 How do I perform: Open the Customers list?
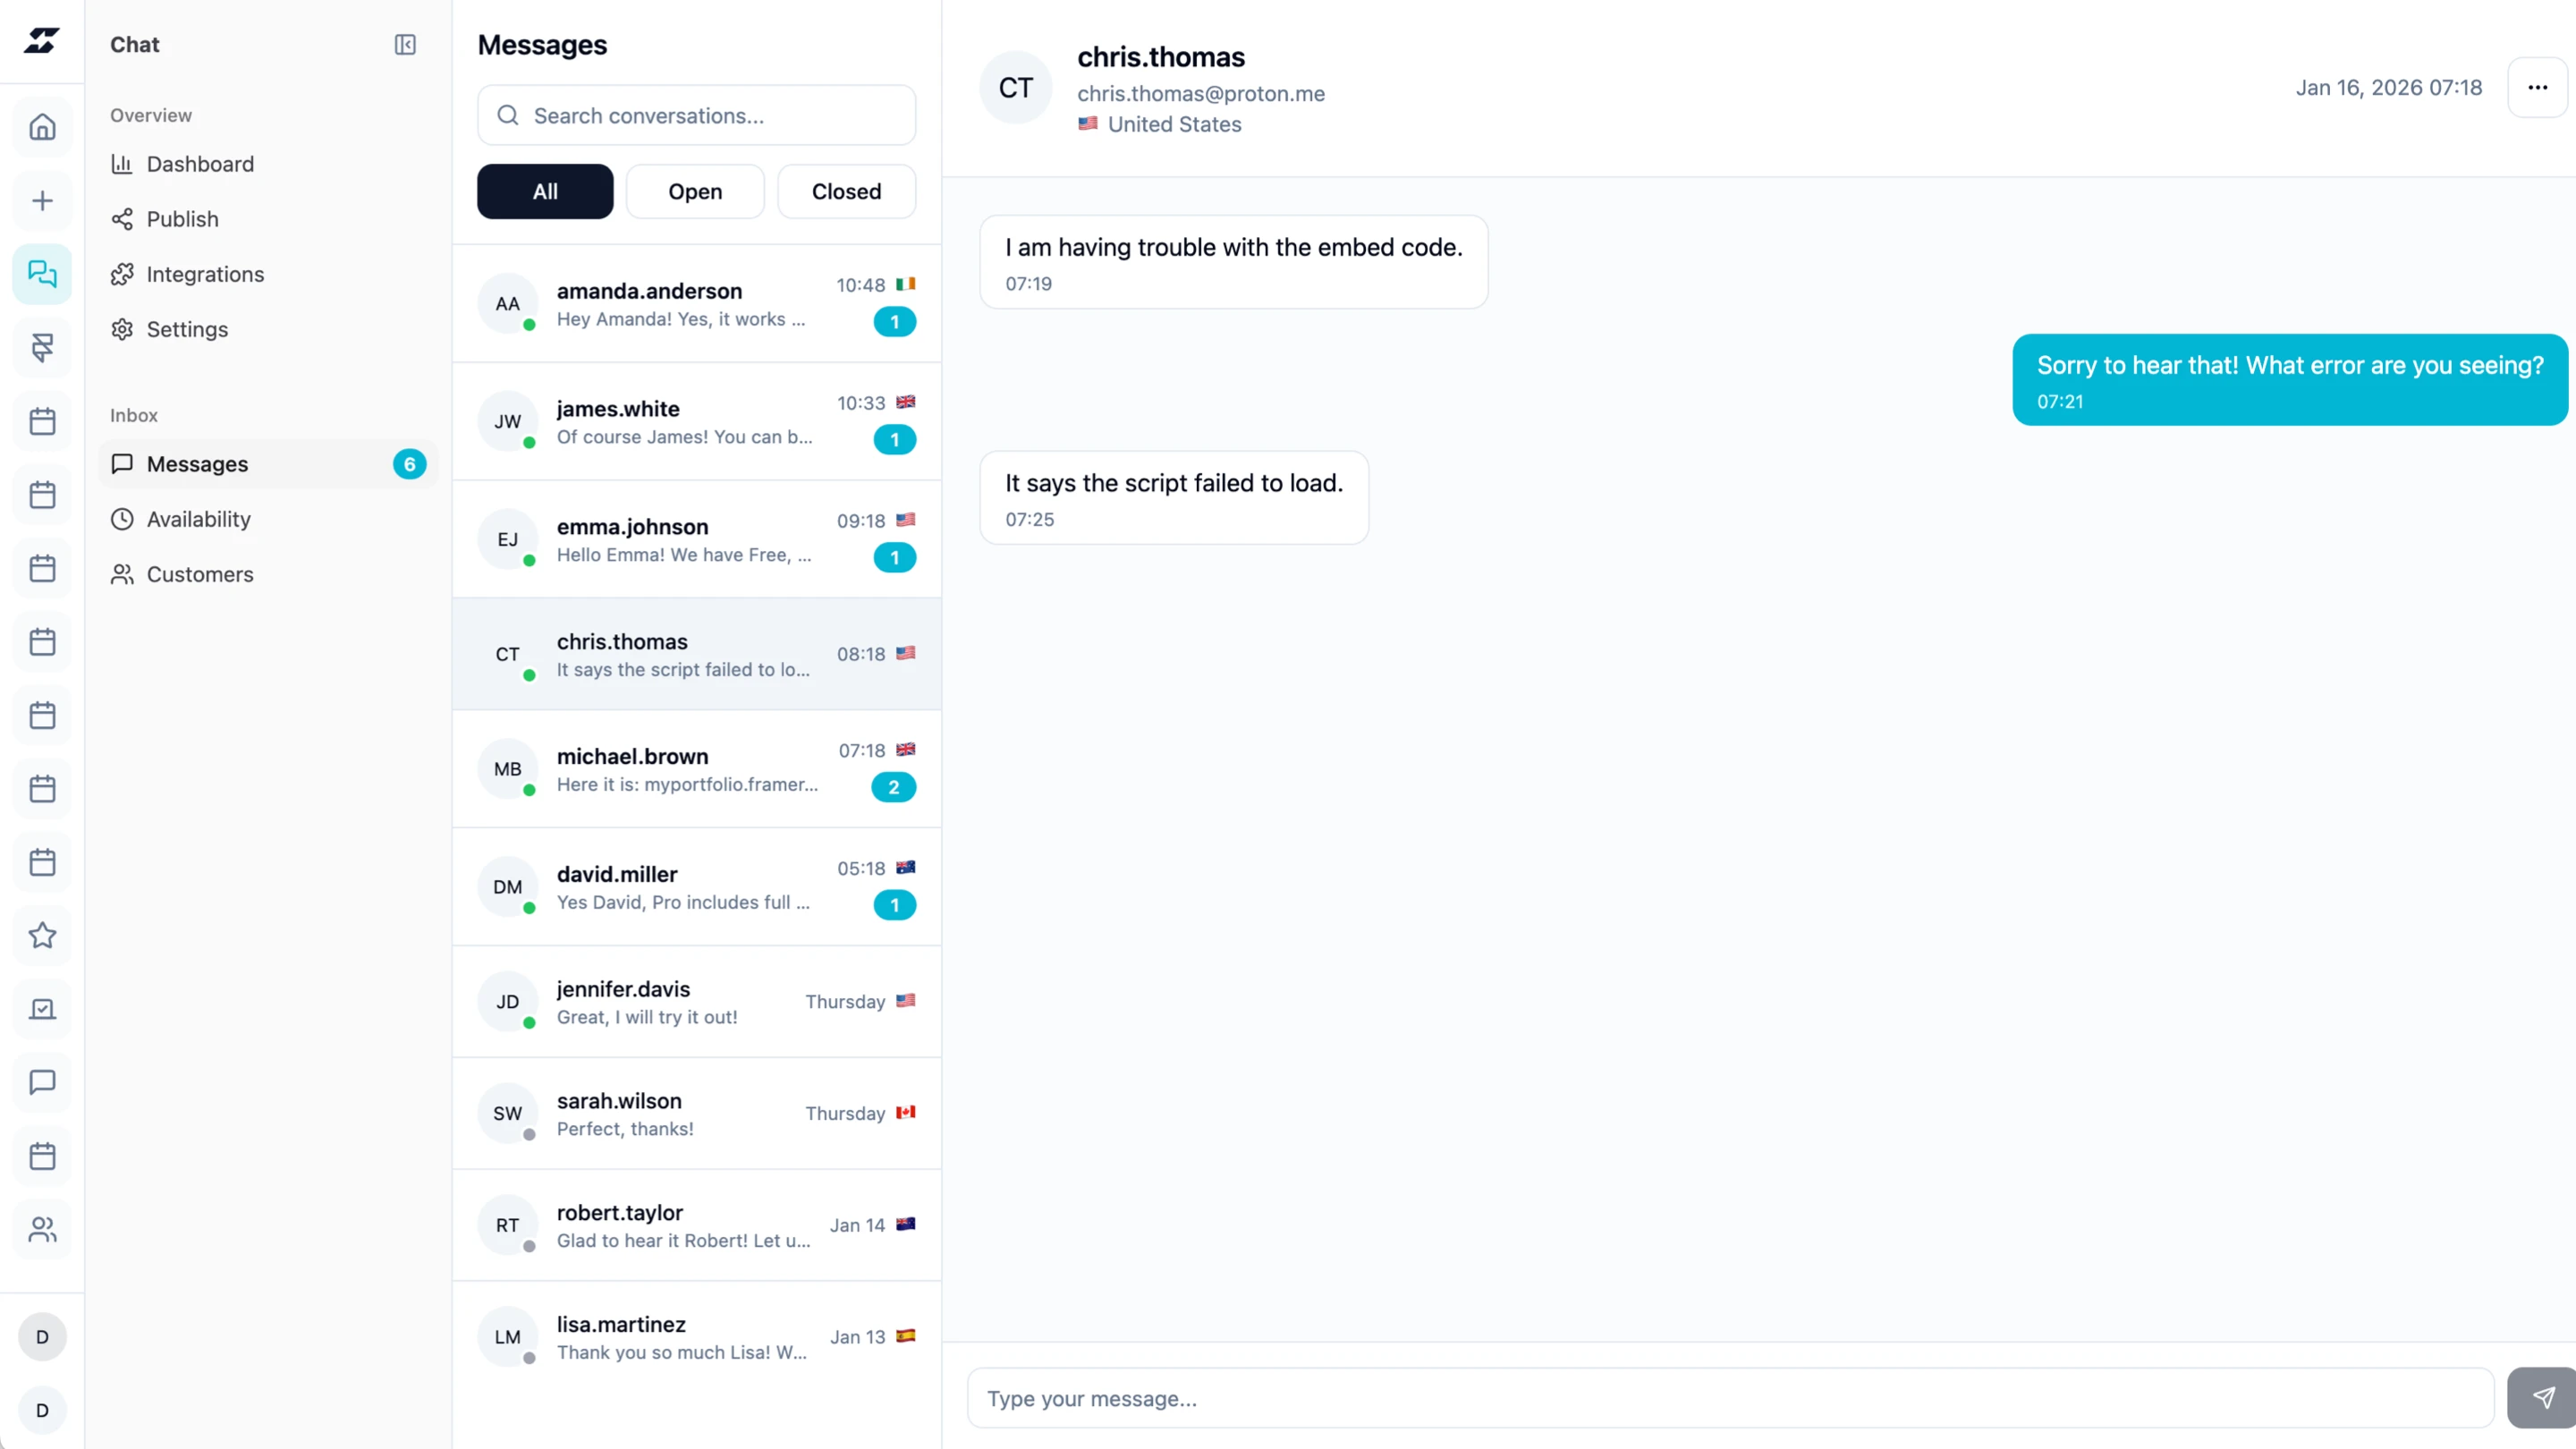pyautogui.click(x=200, y=574)
